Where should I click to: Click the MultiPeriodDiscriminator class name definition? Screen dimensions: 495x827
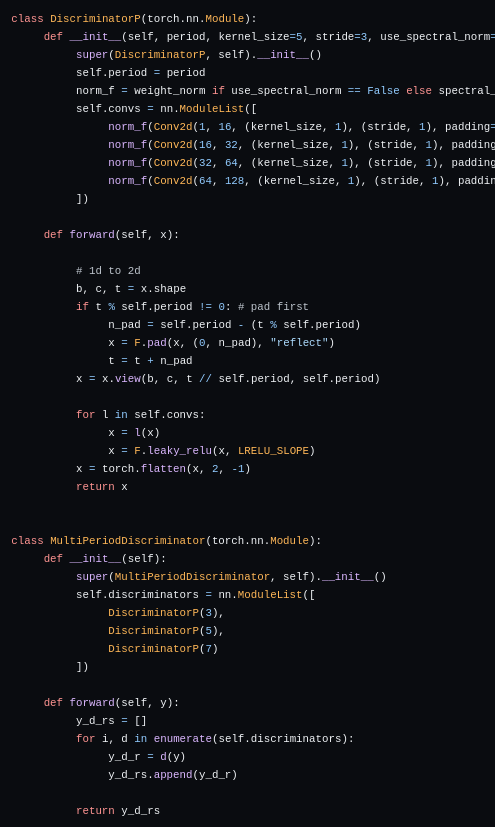pos(128,541)
